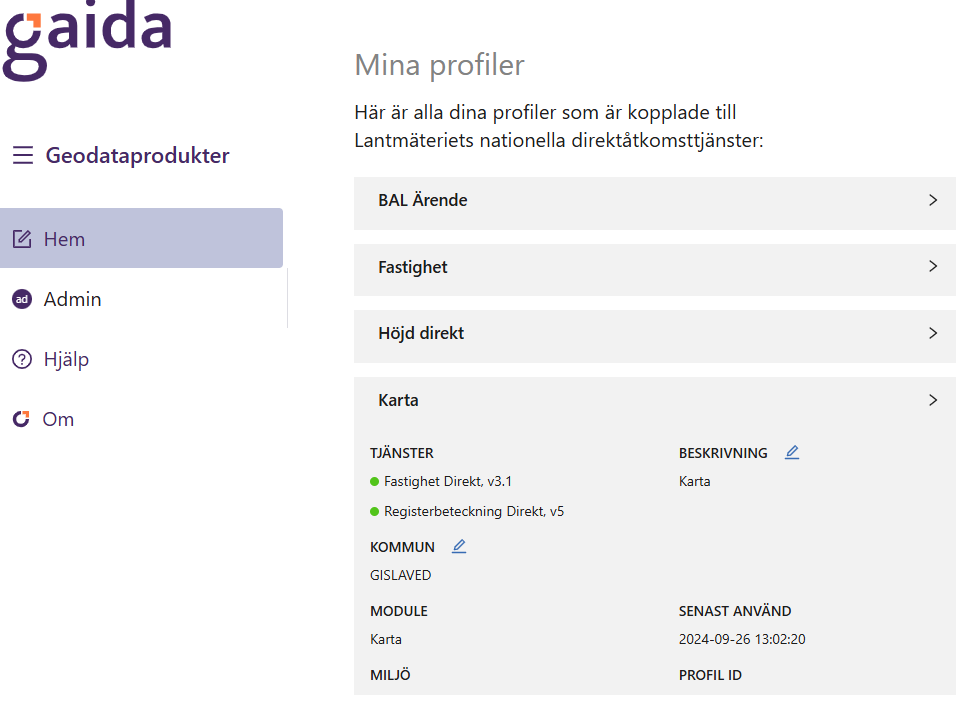
Task: Expand the BAL Ärende profile chevron
Action: tap(933, 200)
